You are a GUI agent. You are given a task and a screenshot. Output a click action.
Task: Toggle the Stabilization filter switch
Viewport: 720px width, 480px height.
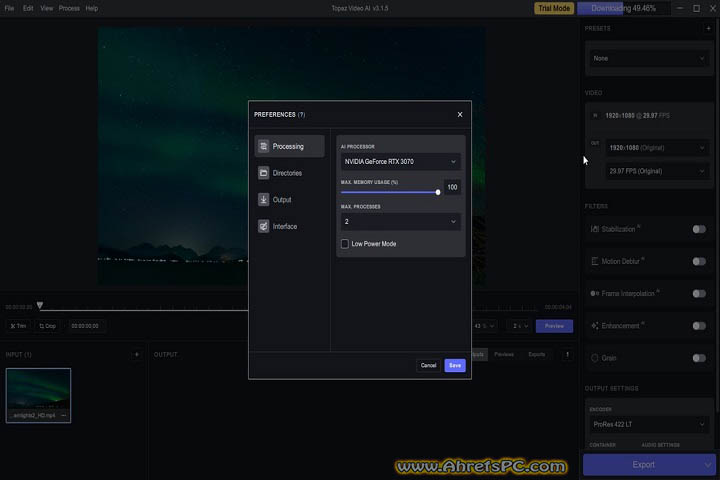click(699, 229)
